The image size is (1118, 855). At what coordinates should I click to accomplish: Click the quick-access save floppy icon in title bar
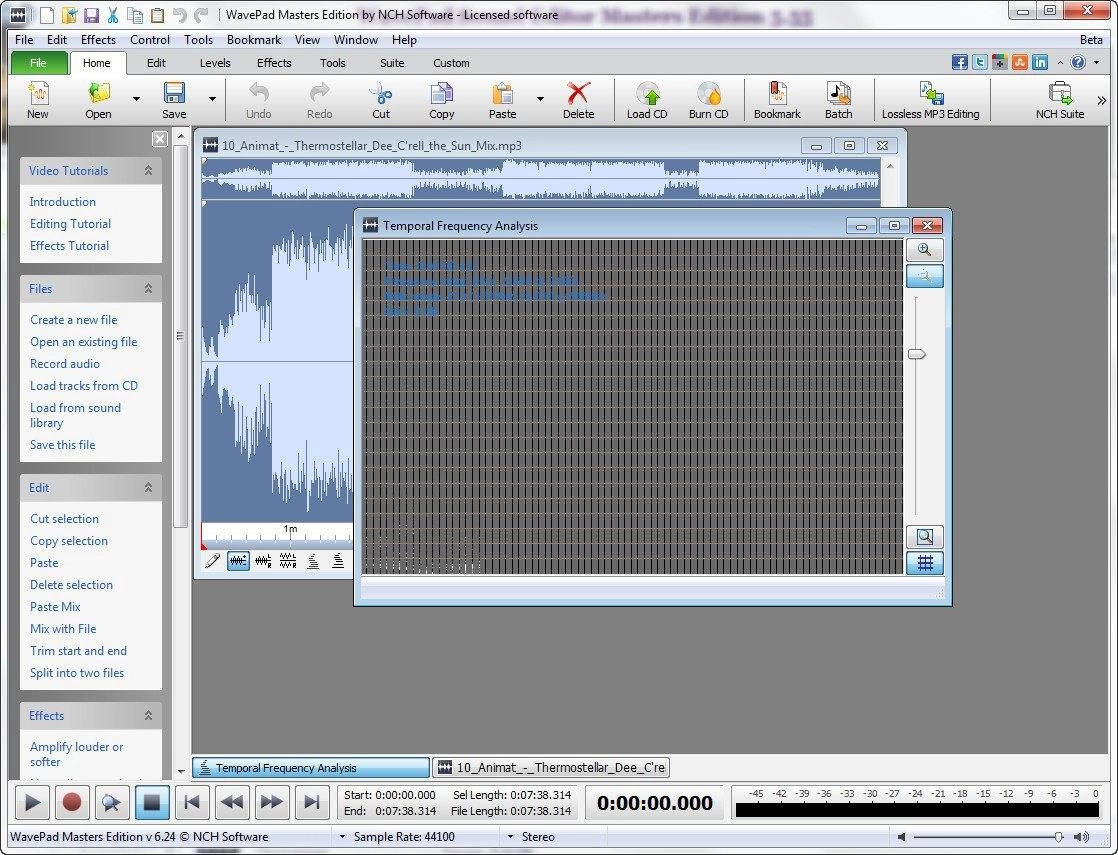tap(91, 14)
